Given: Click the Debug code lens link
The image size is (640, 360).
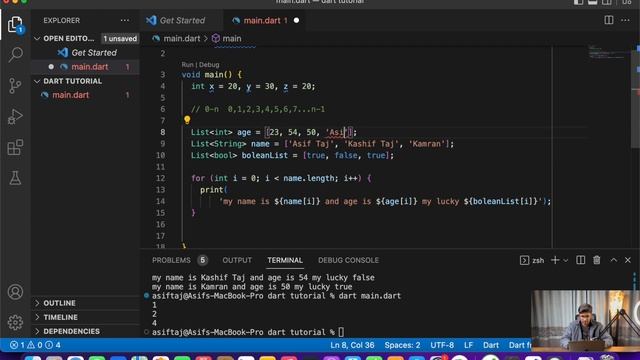Looking at the screenshot, I should [209, 64].
